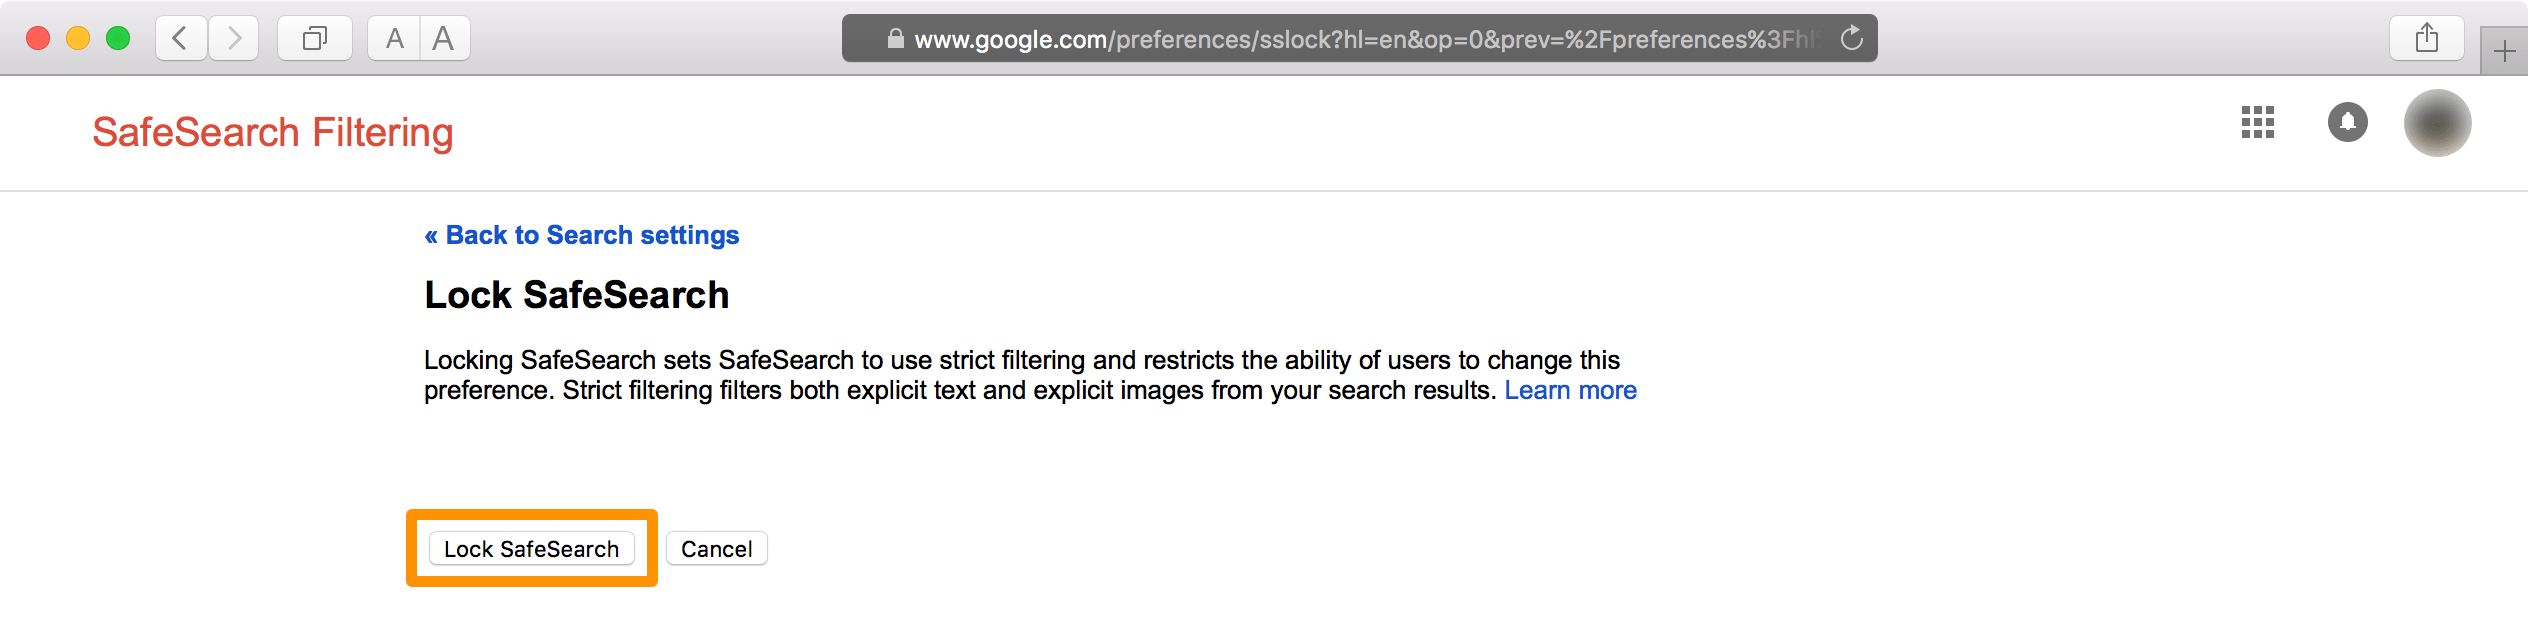Navigate forward using the forward arrow

coord(234,37)
